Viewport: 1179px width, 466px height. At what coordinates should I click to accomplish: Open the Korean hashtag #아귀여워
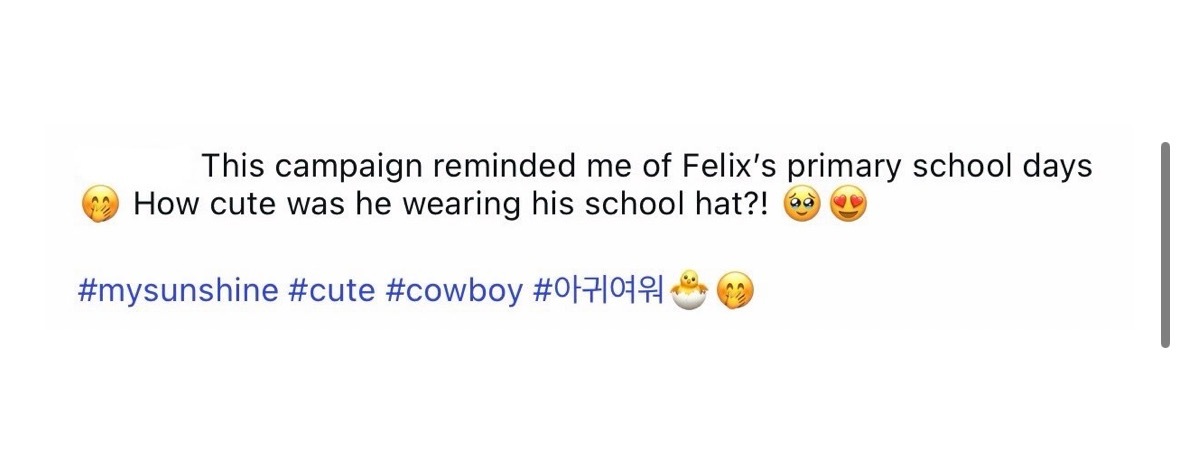click(x=599, y=291)
